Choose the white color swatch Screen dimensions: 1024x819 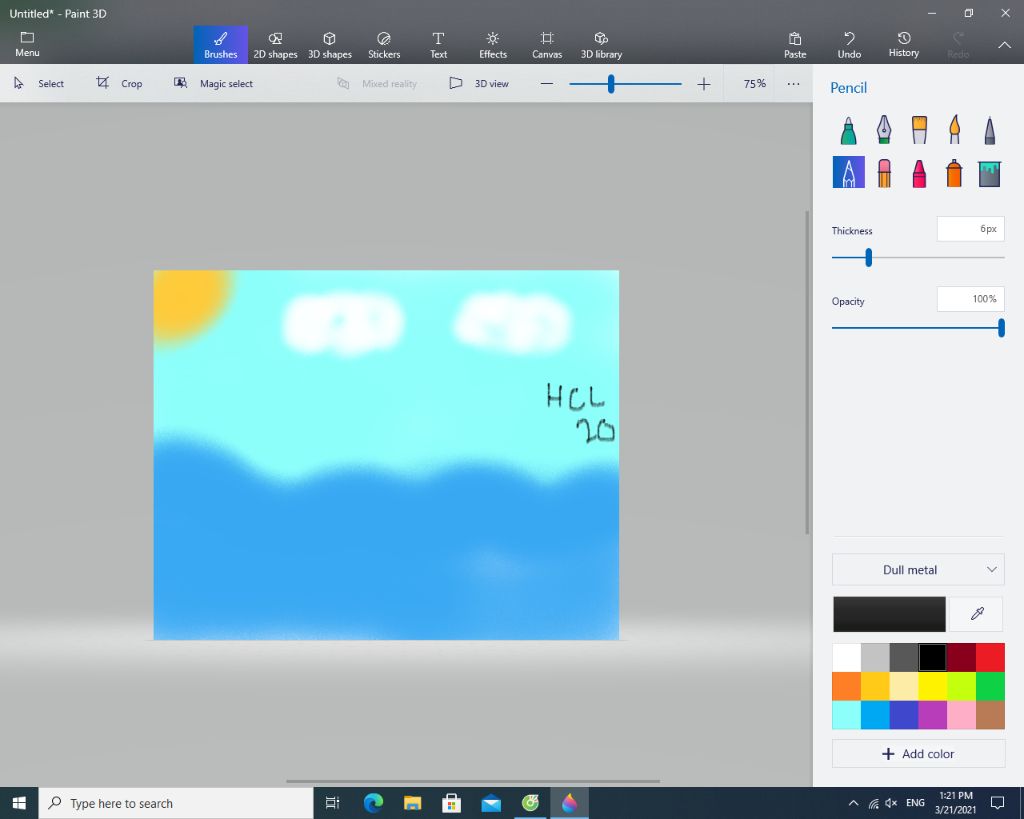(846, 658)
